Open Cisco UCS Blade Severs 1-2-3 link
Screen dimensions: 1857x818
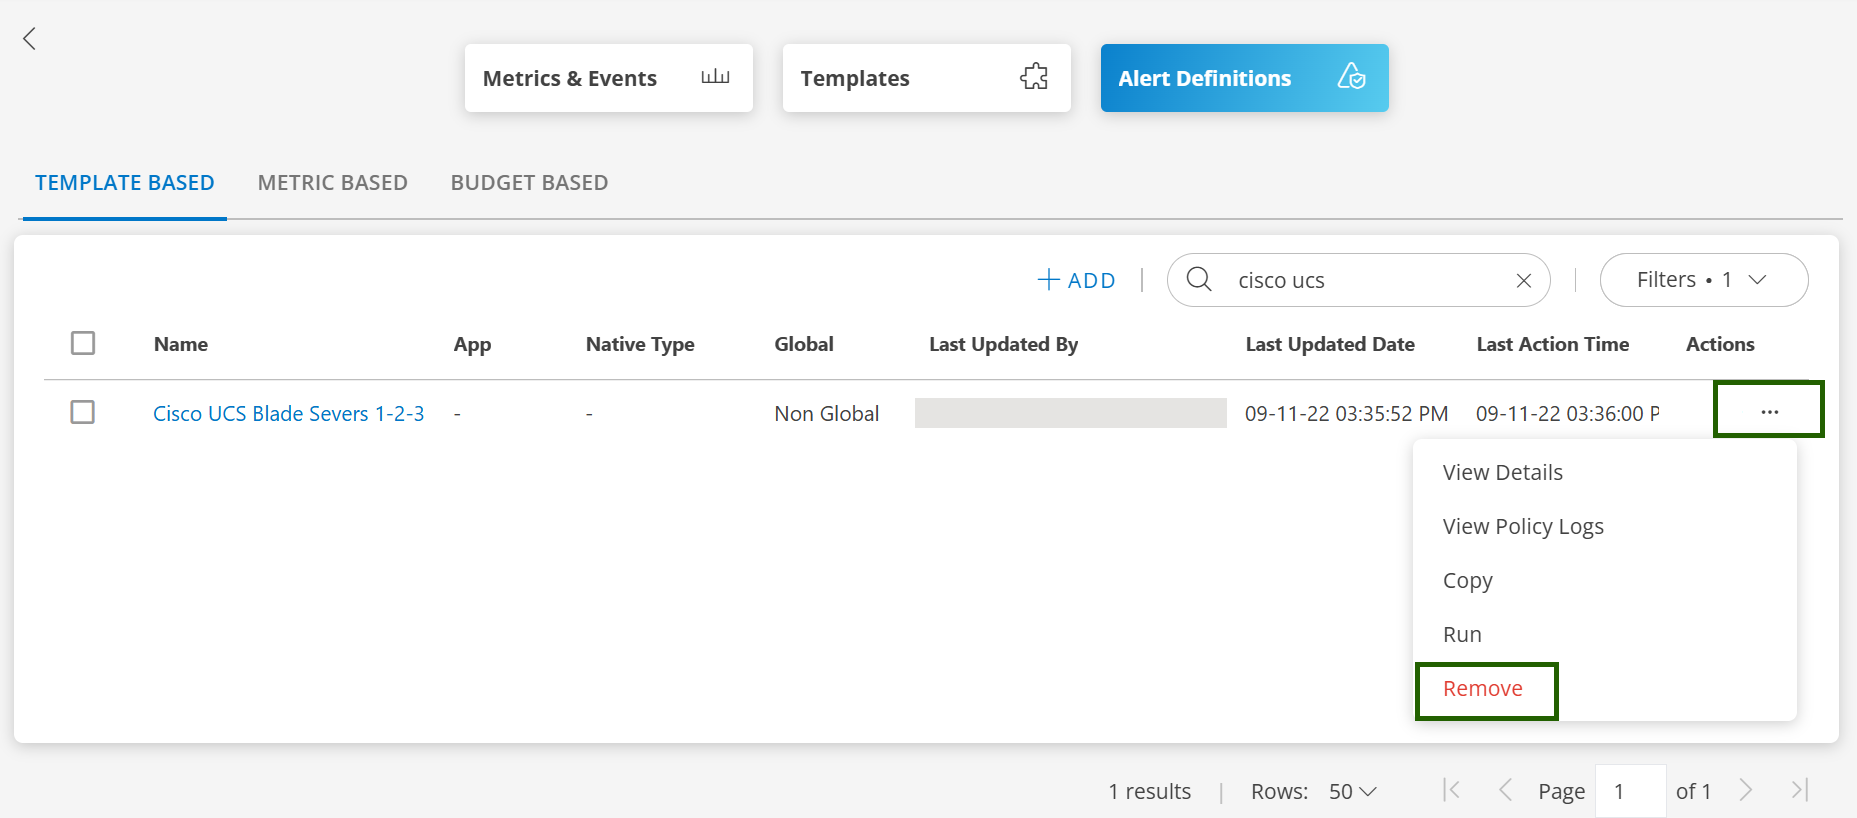tap(288, 414)
